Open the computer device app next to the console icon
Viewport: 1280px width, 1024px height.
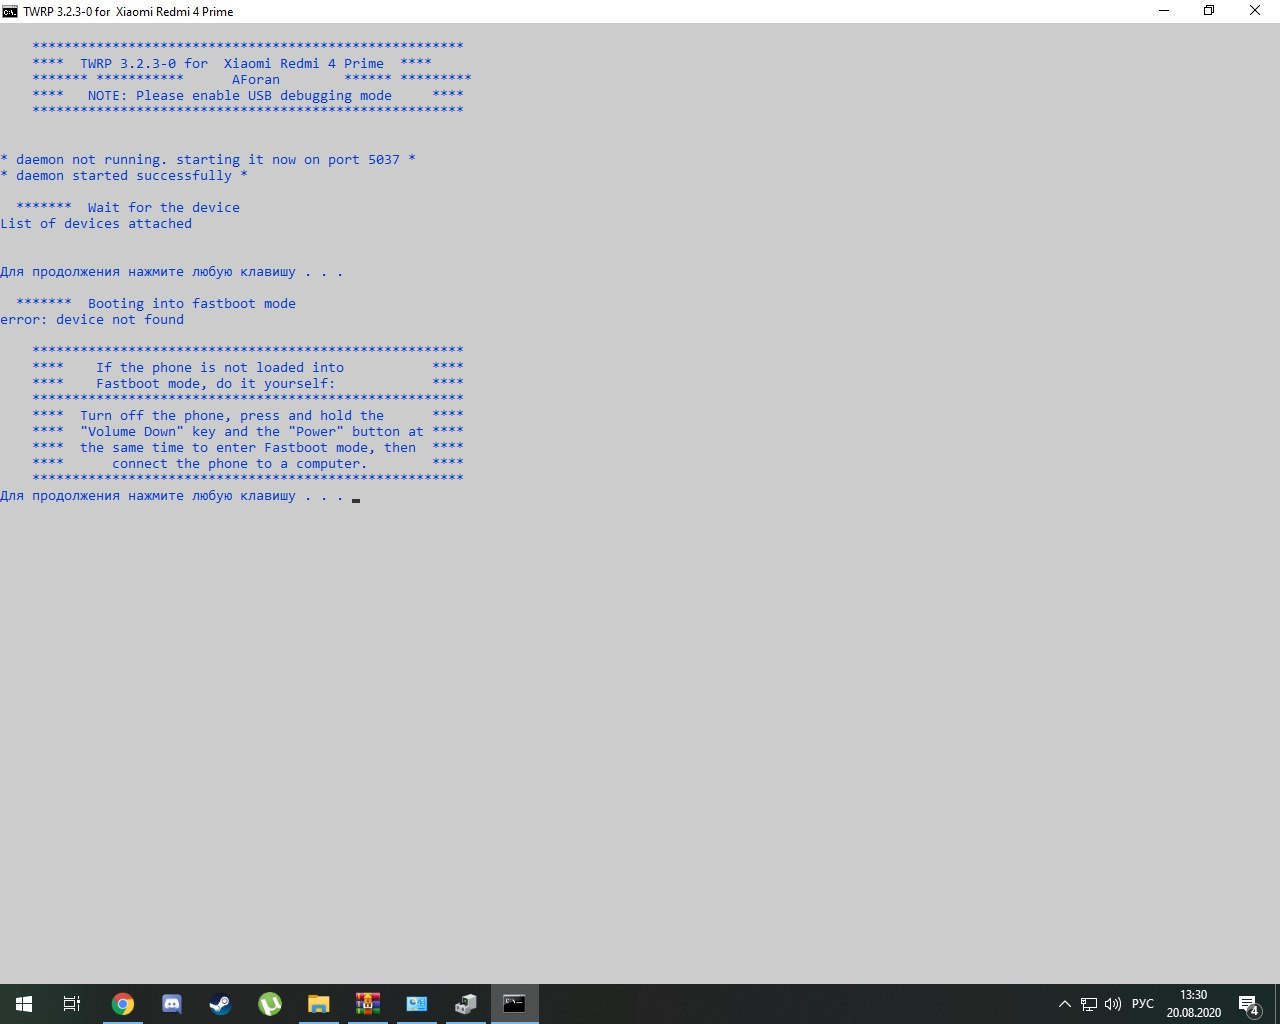pos(466,1004)
